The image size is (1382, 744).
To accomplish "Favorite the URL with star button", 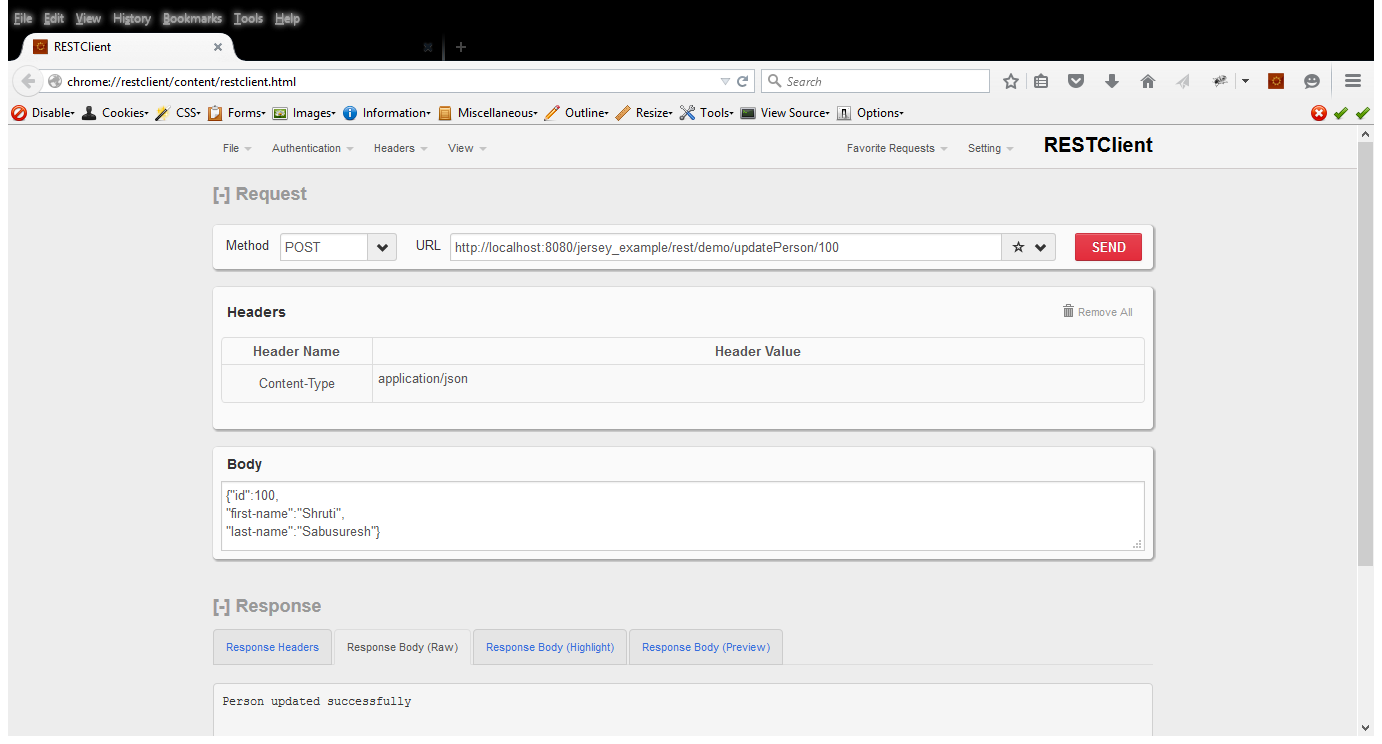I will [1018, 247].
